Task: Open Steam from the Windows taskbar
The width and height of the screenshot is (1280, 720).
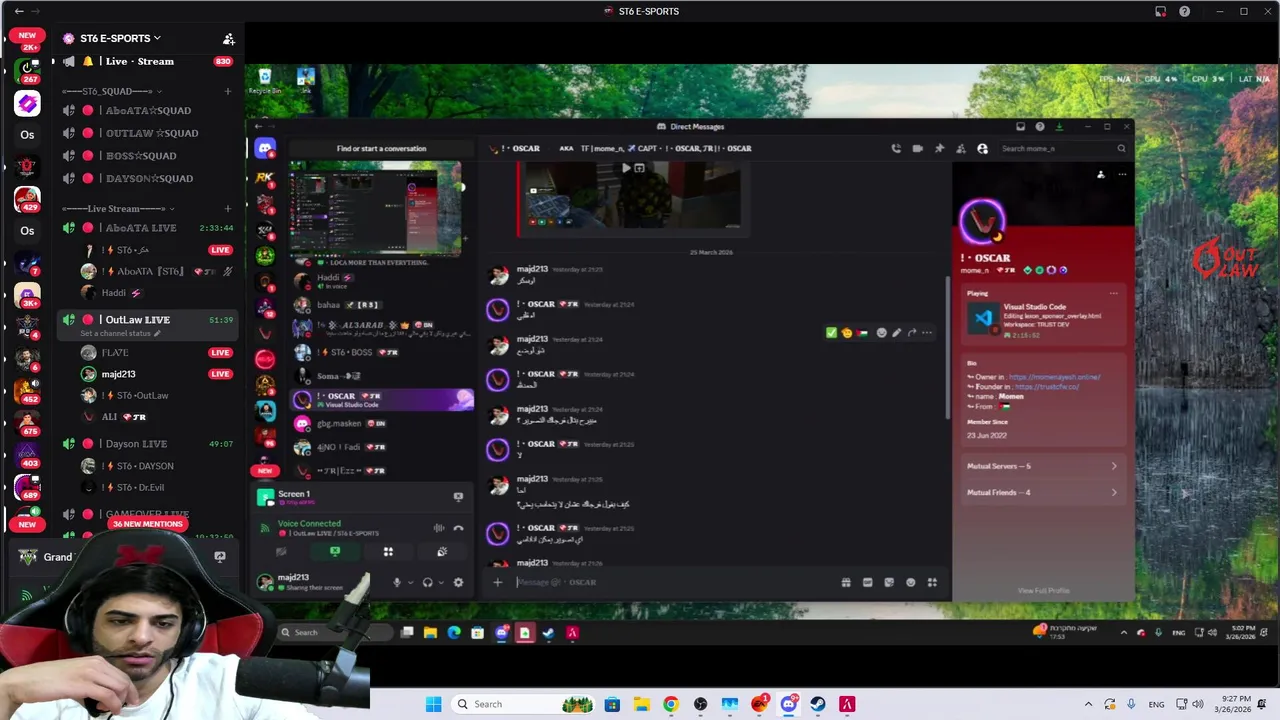Action: click(818, 704)
